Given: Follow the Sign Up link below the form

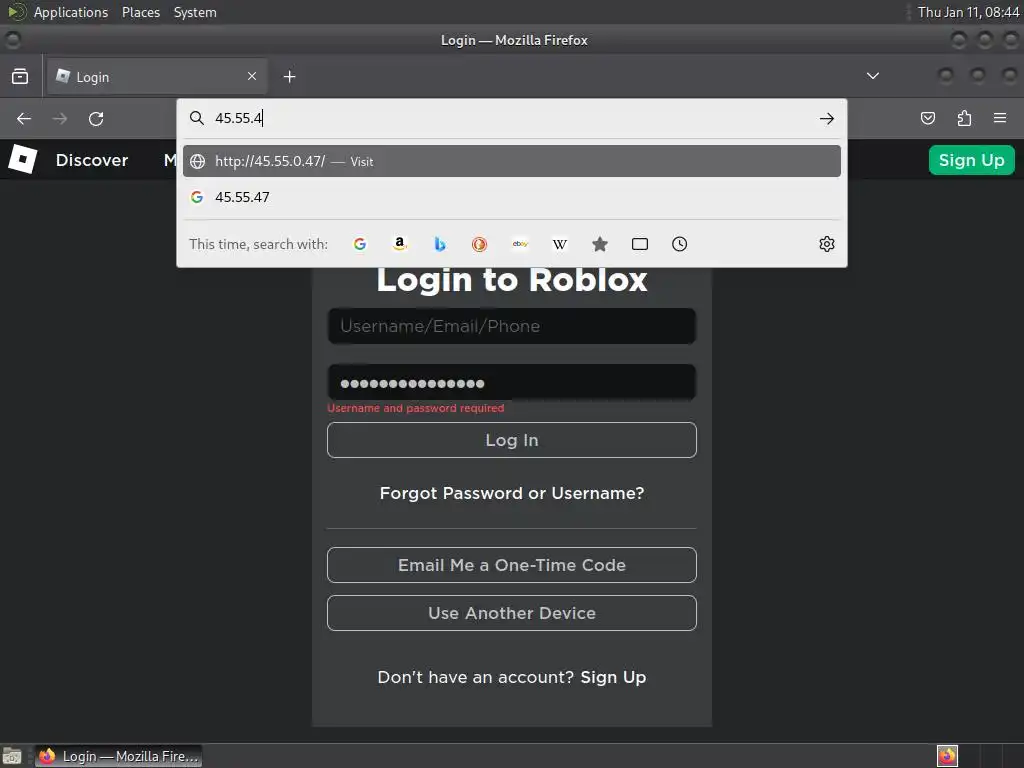Looking at the screenshot, I should pos(613,677).
